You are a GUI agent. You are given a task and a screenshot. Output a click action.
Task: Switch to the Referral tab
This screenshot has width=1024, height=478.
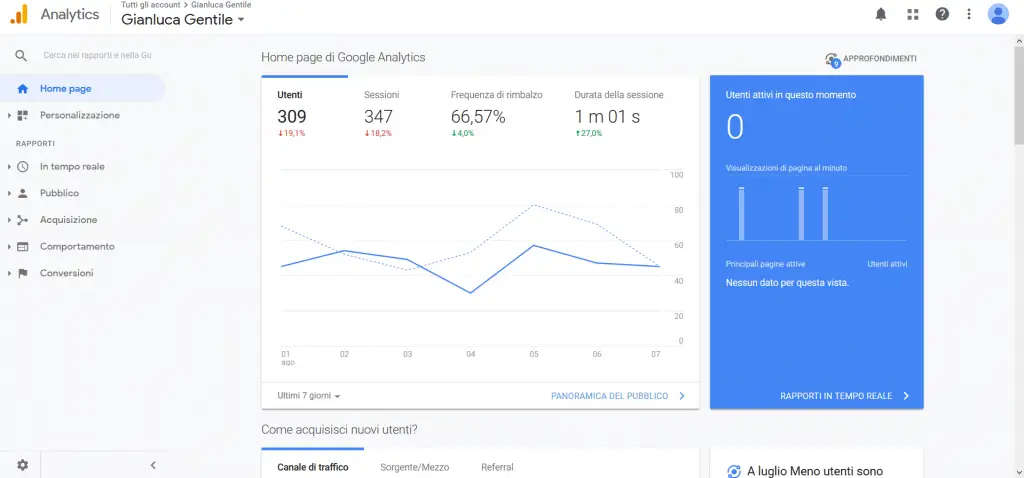pyautogui.click(x=497, y=467)
